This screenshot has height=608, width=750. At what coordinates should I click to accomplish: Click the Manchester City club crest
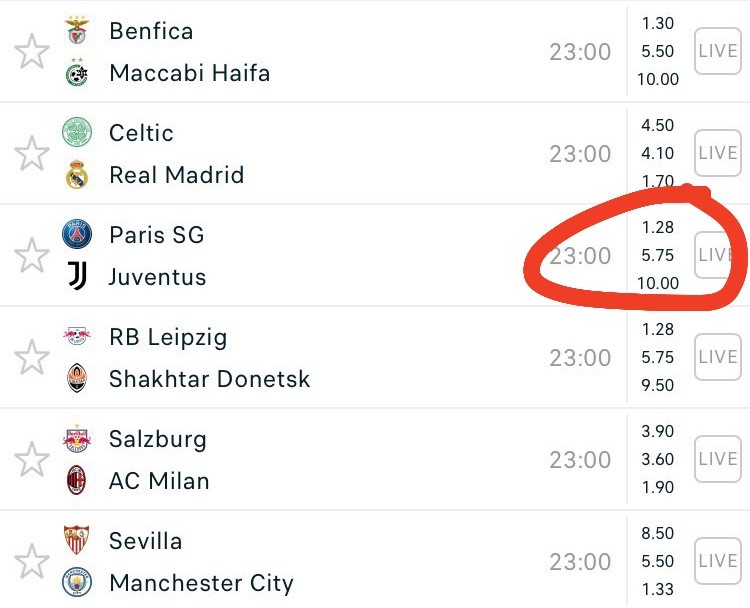coord(77,582)
